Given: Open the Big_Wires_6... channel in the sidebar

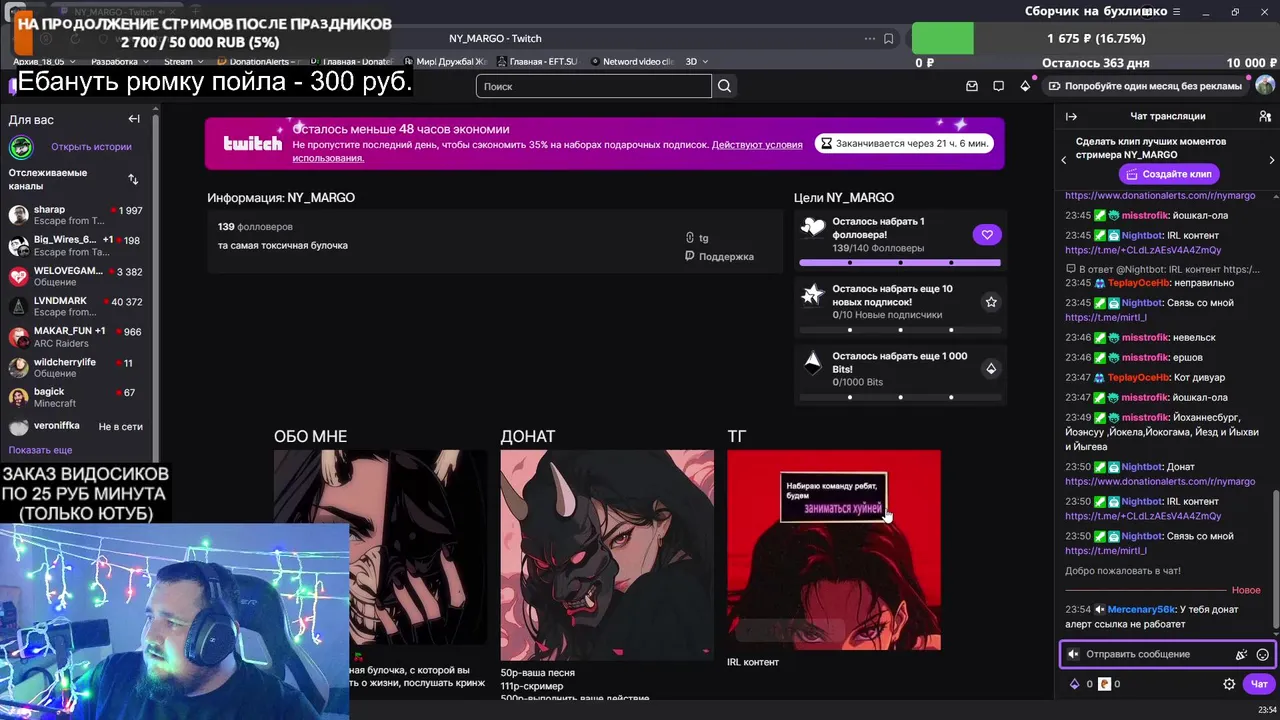Looking at the screenshot, I should [76, 246].
